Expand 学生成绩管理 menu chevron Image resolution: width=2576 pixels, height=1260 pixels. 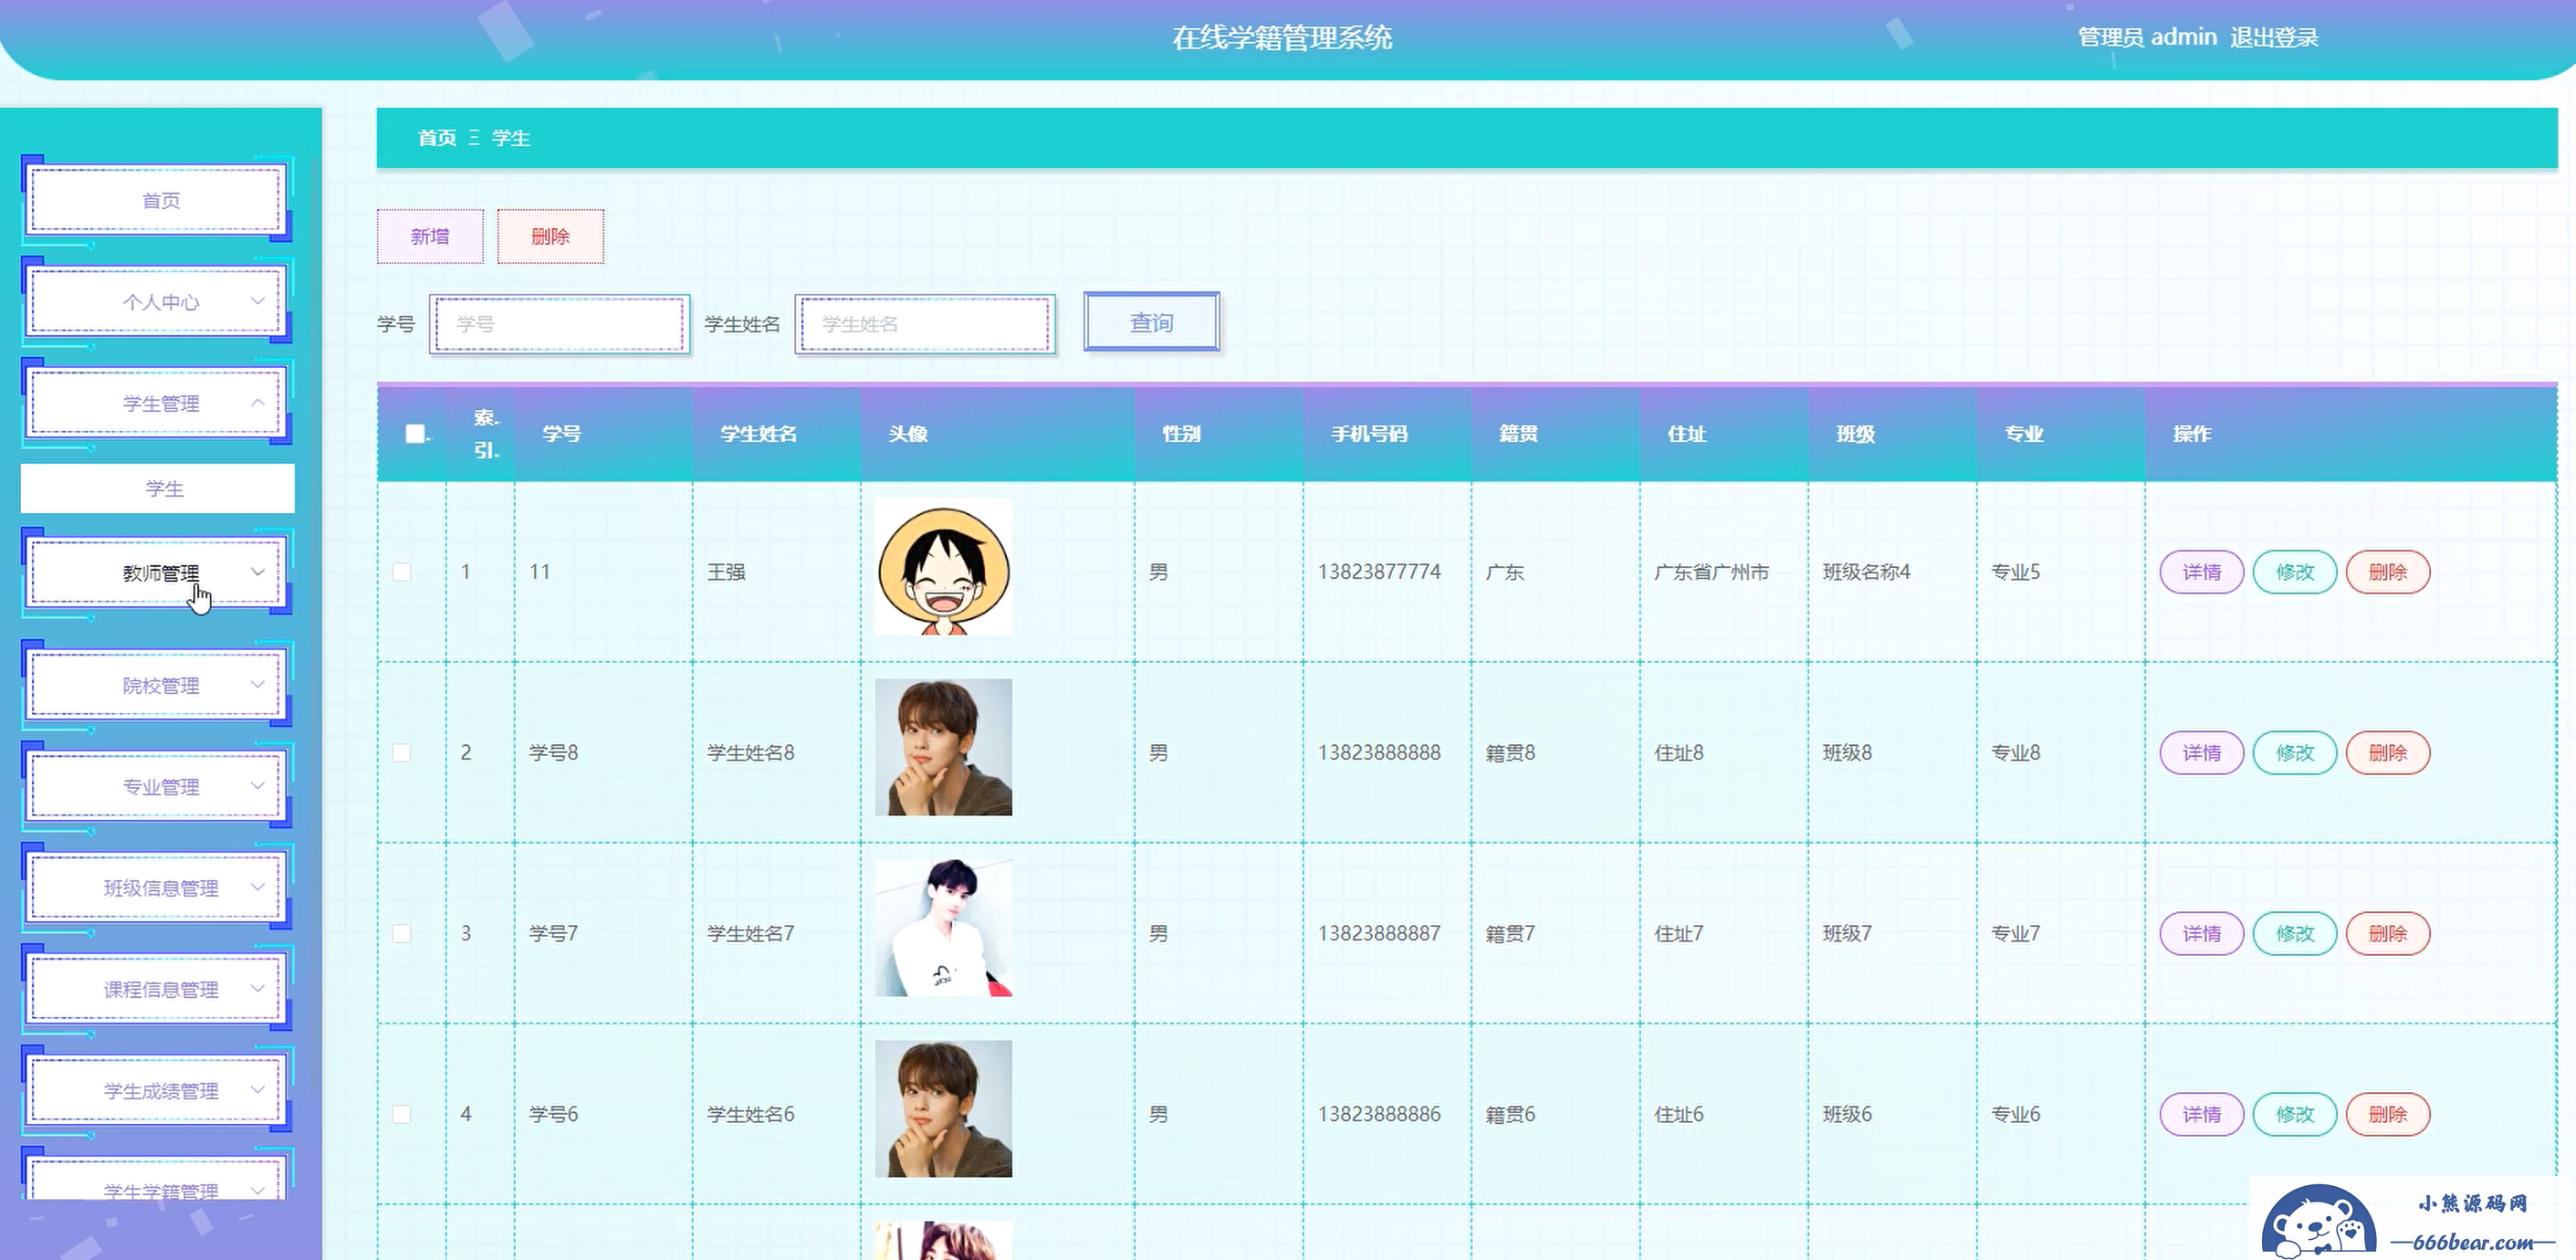(257, 1090)
